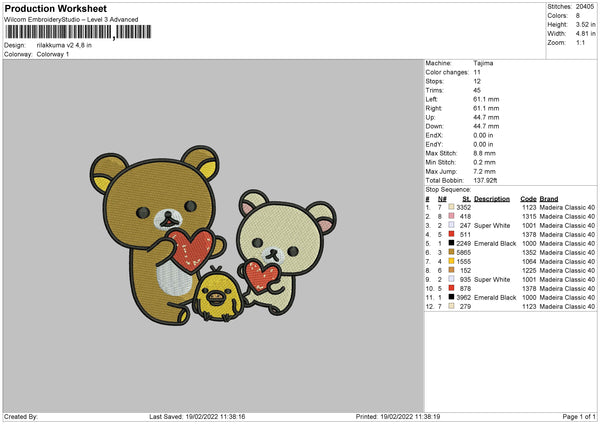Click the red swatch beside stitch count 878
The image size is (600, 424).
coord(451,288)
